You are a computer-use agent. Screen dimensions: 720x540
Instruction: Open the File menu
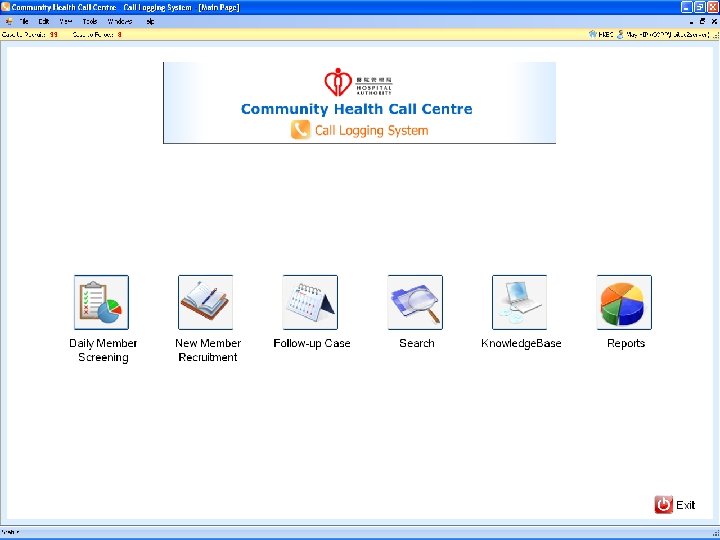tap(23, 21)
